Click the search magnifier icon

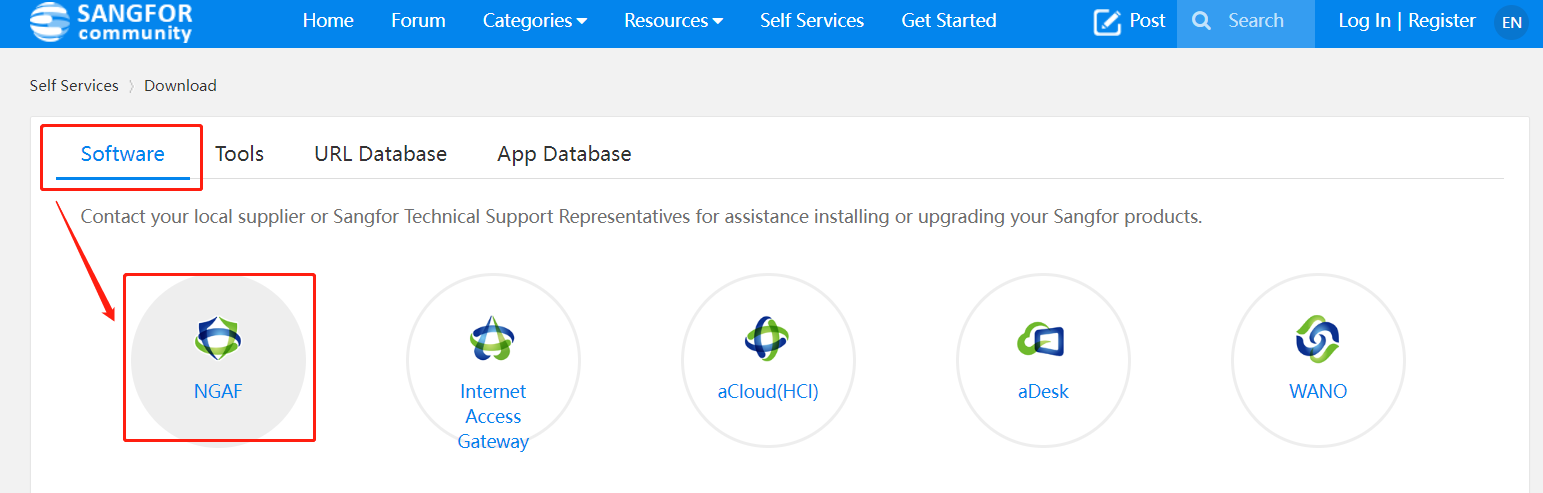pos(1202,21)
